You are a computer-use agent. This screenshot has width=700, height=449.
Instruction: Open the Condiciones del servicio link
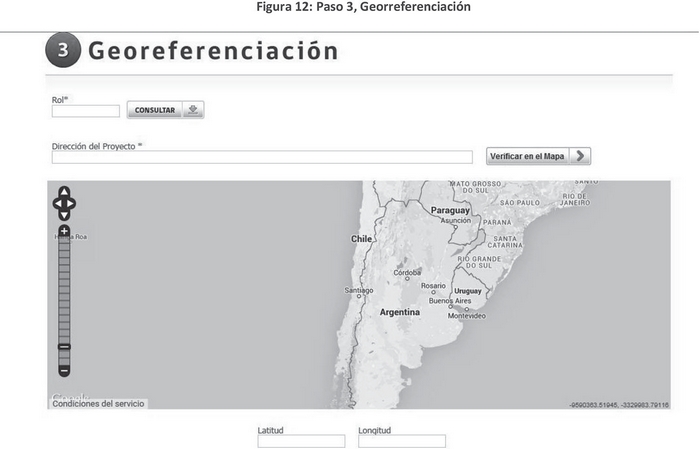point(98,403)
